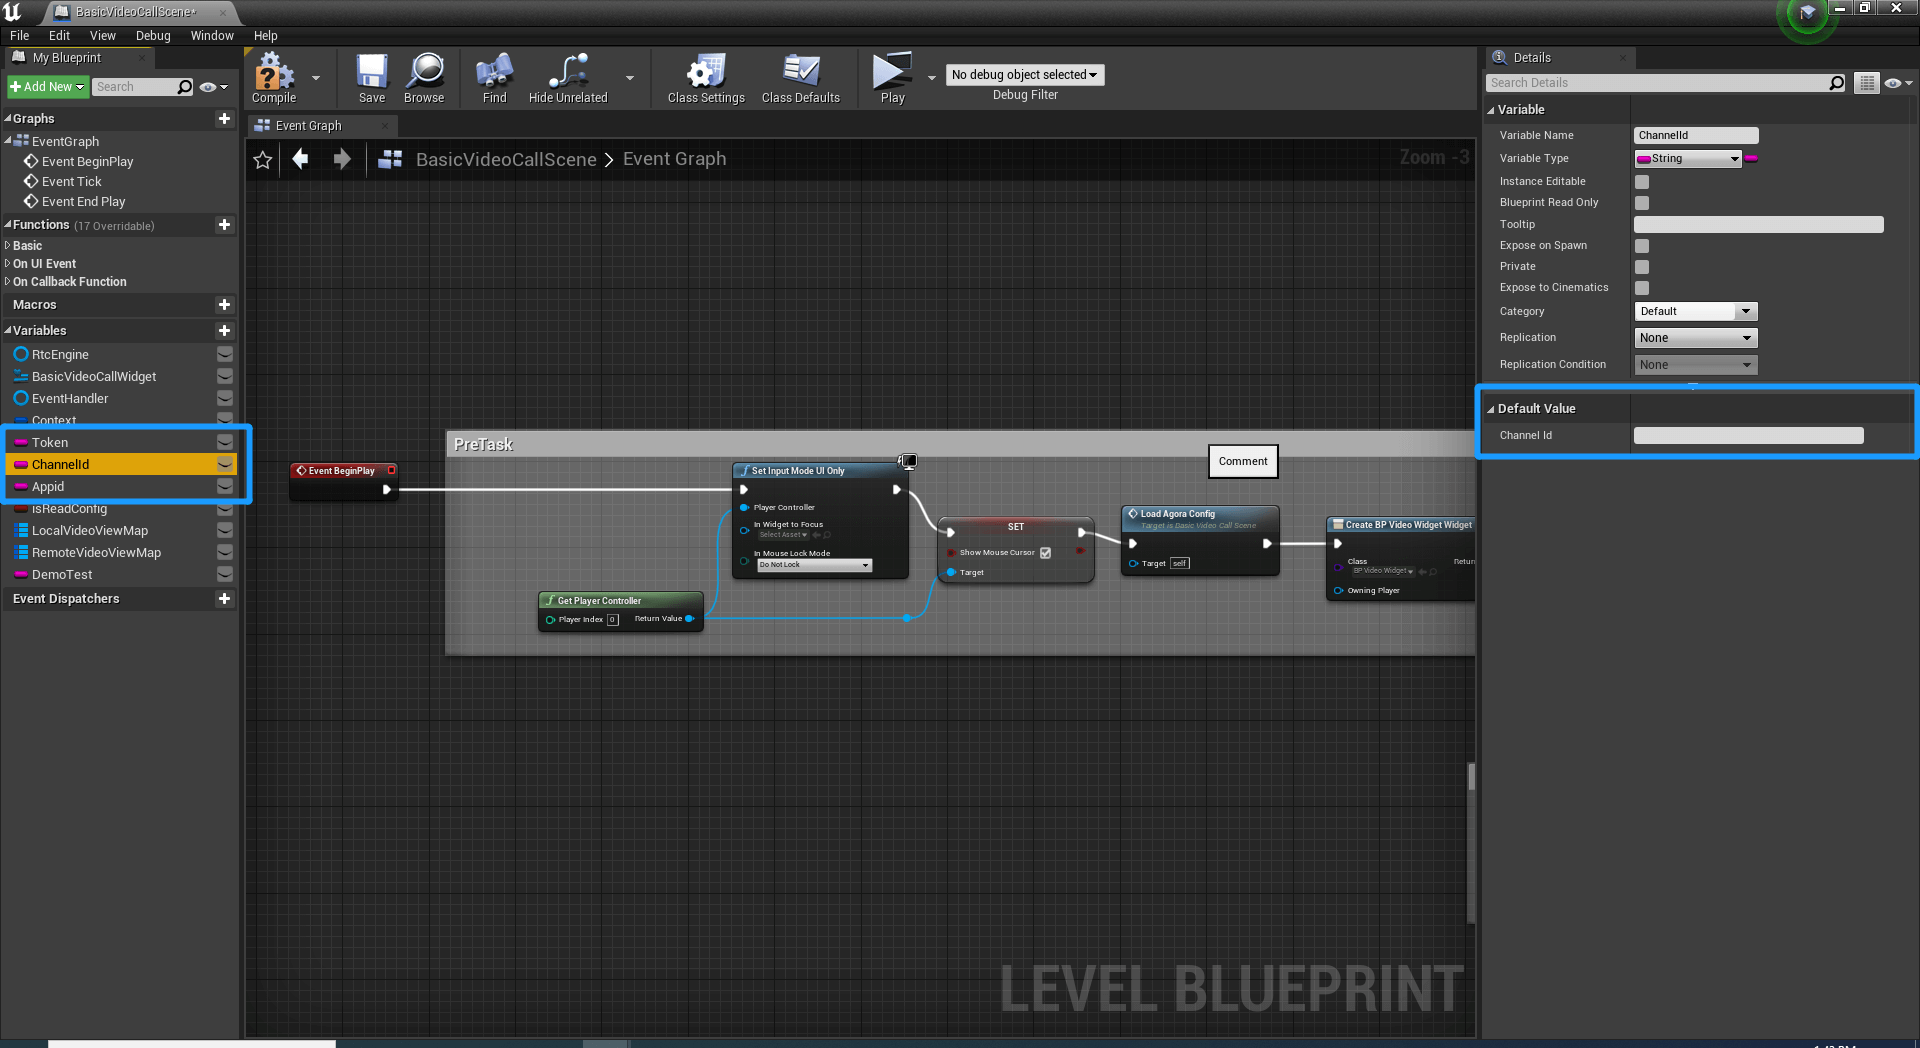Screen dimensions: 1920x1048
Task: Open Class Defaults
Action: (801, 77)
